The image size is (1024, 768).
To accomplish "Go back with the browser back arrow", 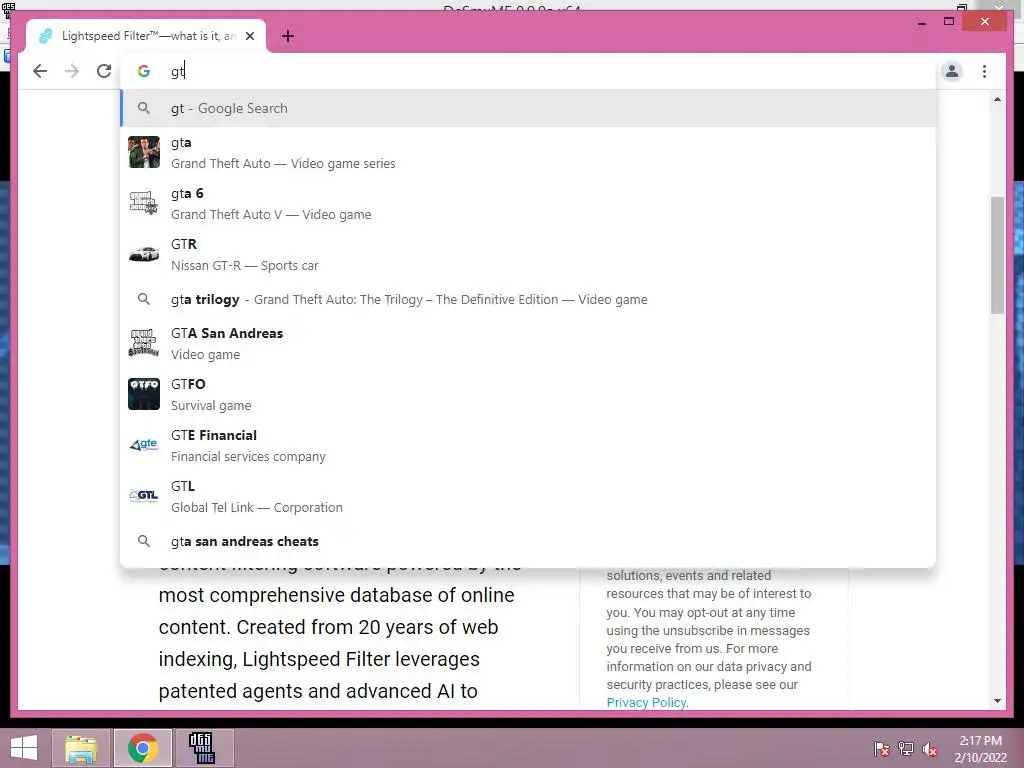I will pyautogui.click(x=40, y=71).
